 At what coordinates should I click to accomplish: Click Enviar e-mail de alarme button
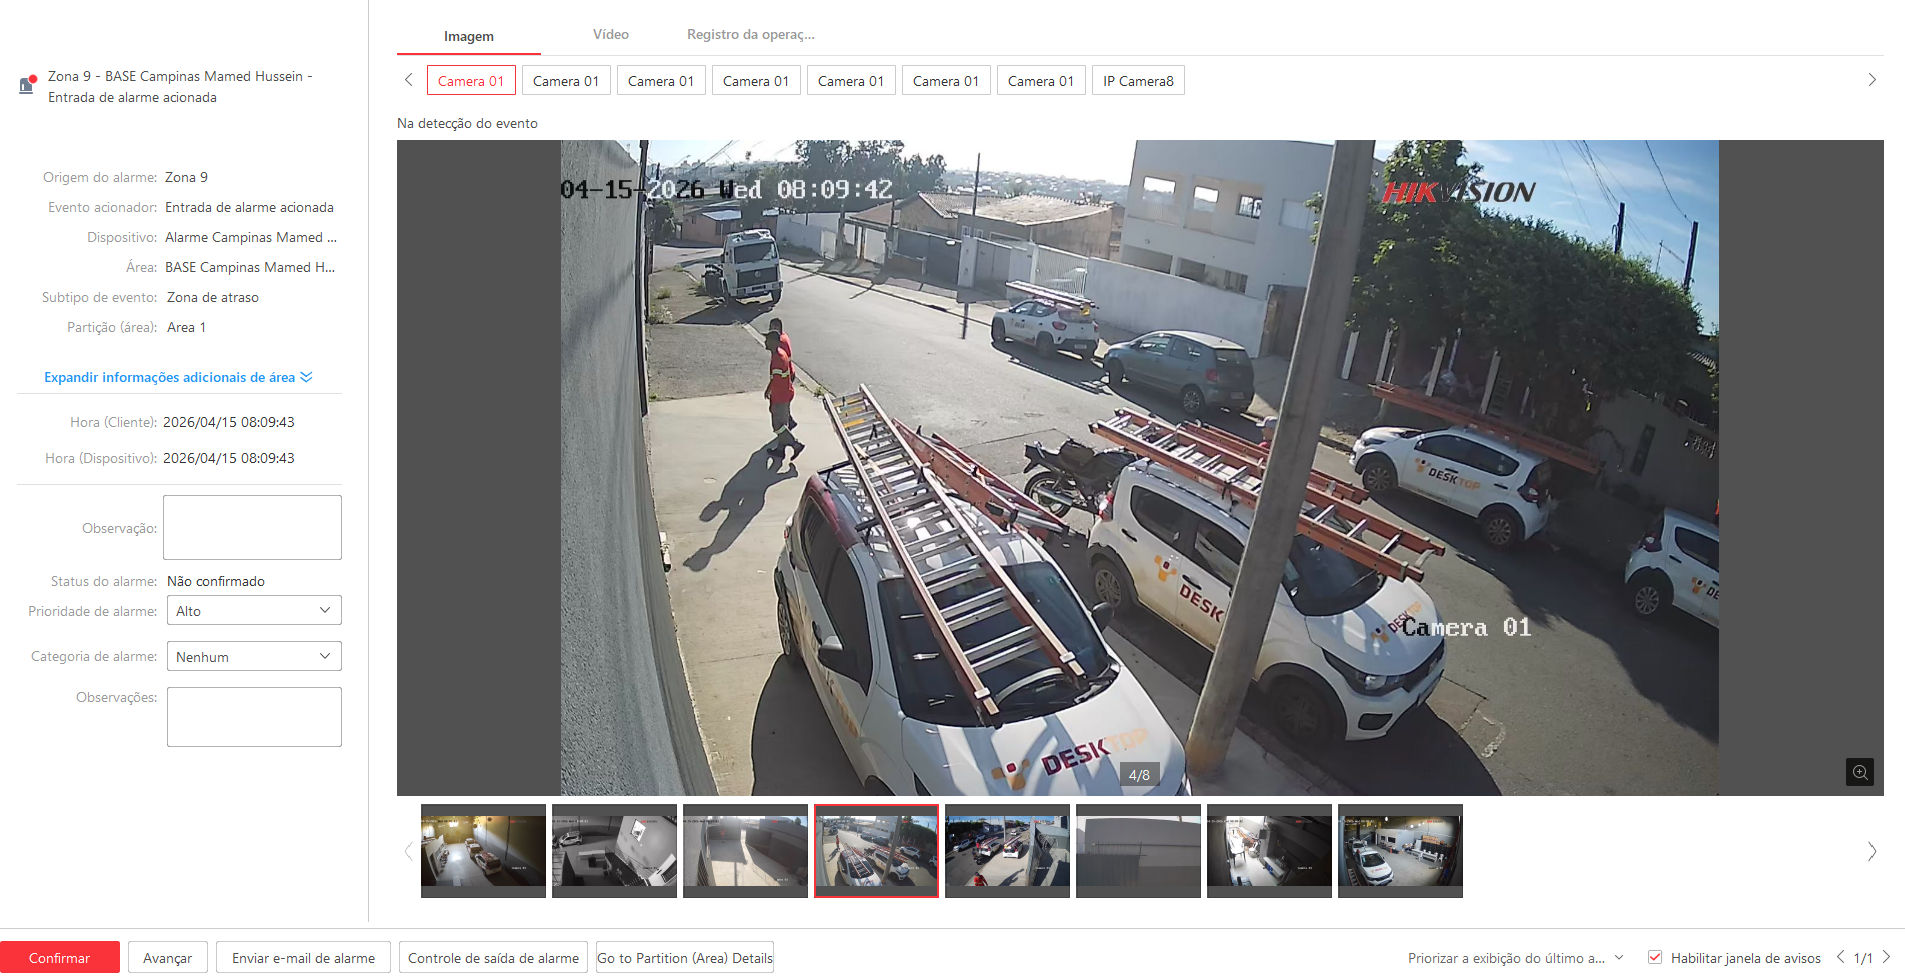tap(303, 958)
